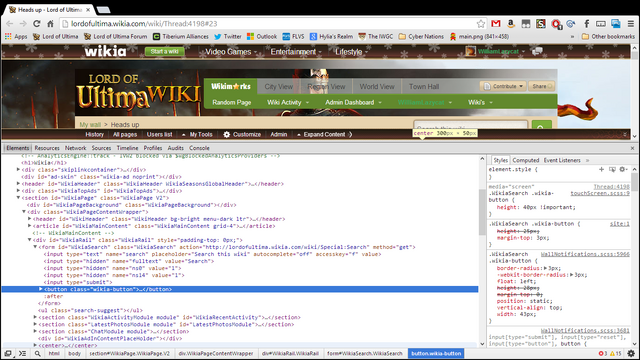Open Contribute dropdown button
640x360 pixels.
503,86
